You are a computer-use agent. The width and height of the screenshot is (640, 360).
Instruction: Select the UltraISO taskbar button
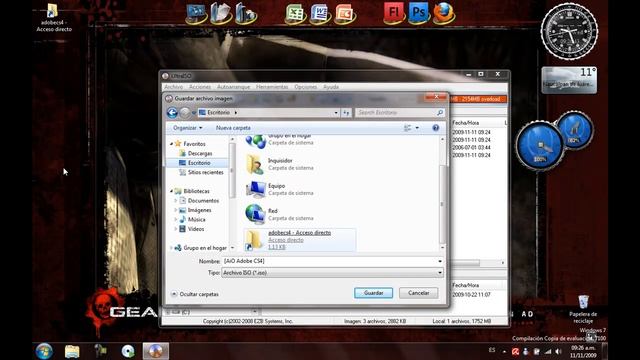tap(156, 351)
